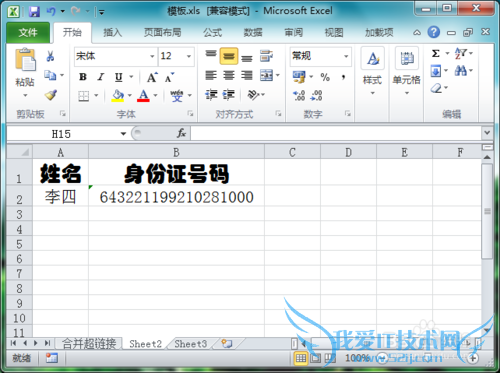
Task: Click the Select All corner button
Action: pos(20,152)
